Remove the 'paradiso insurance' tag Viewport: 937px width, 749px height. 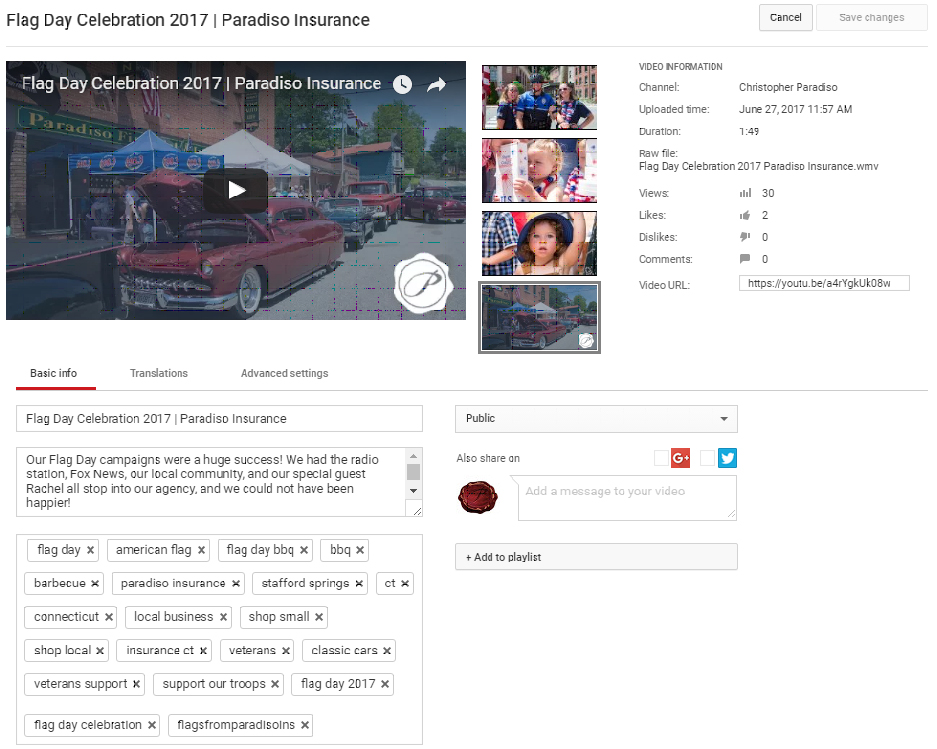tap(235, 583)
